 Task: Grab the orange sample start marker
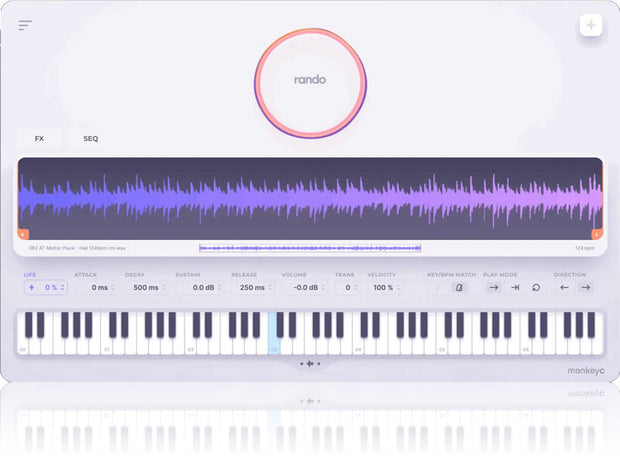tap(23, 234)
